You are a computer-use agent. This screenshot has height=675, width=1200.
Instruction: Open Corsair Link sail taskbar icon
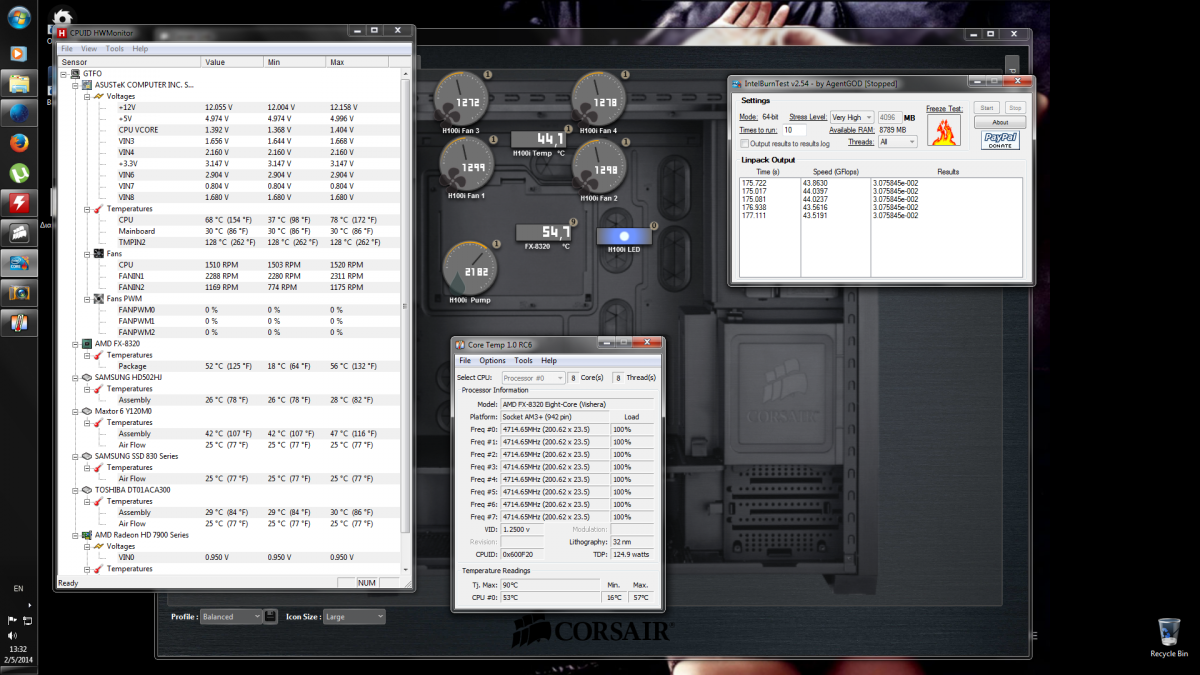(x=19, y=233)
